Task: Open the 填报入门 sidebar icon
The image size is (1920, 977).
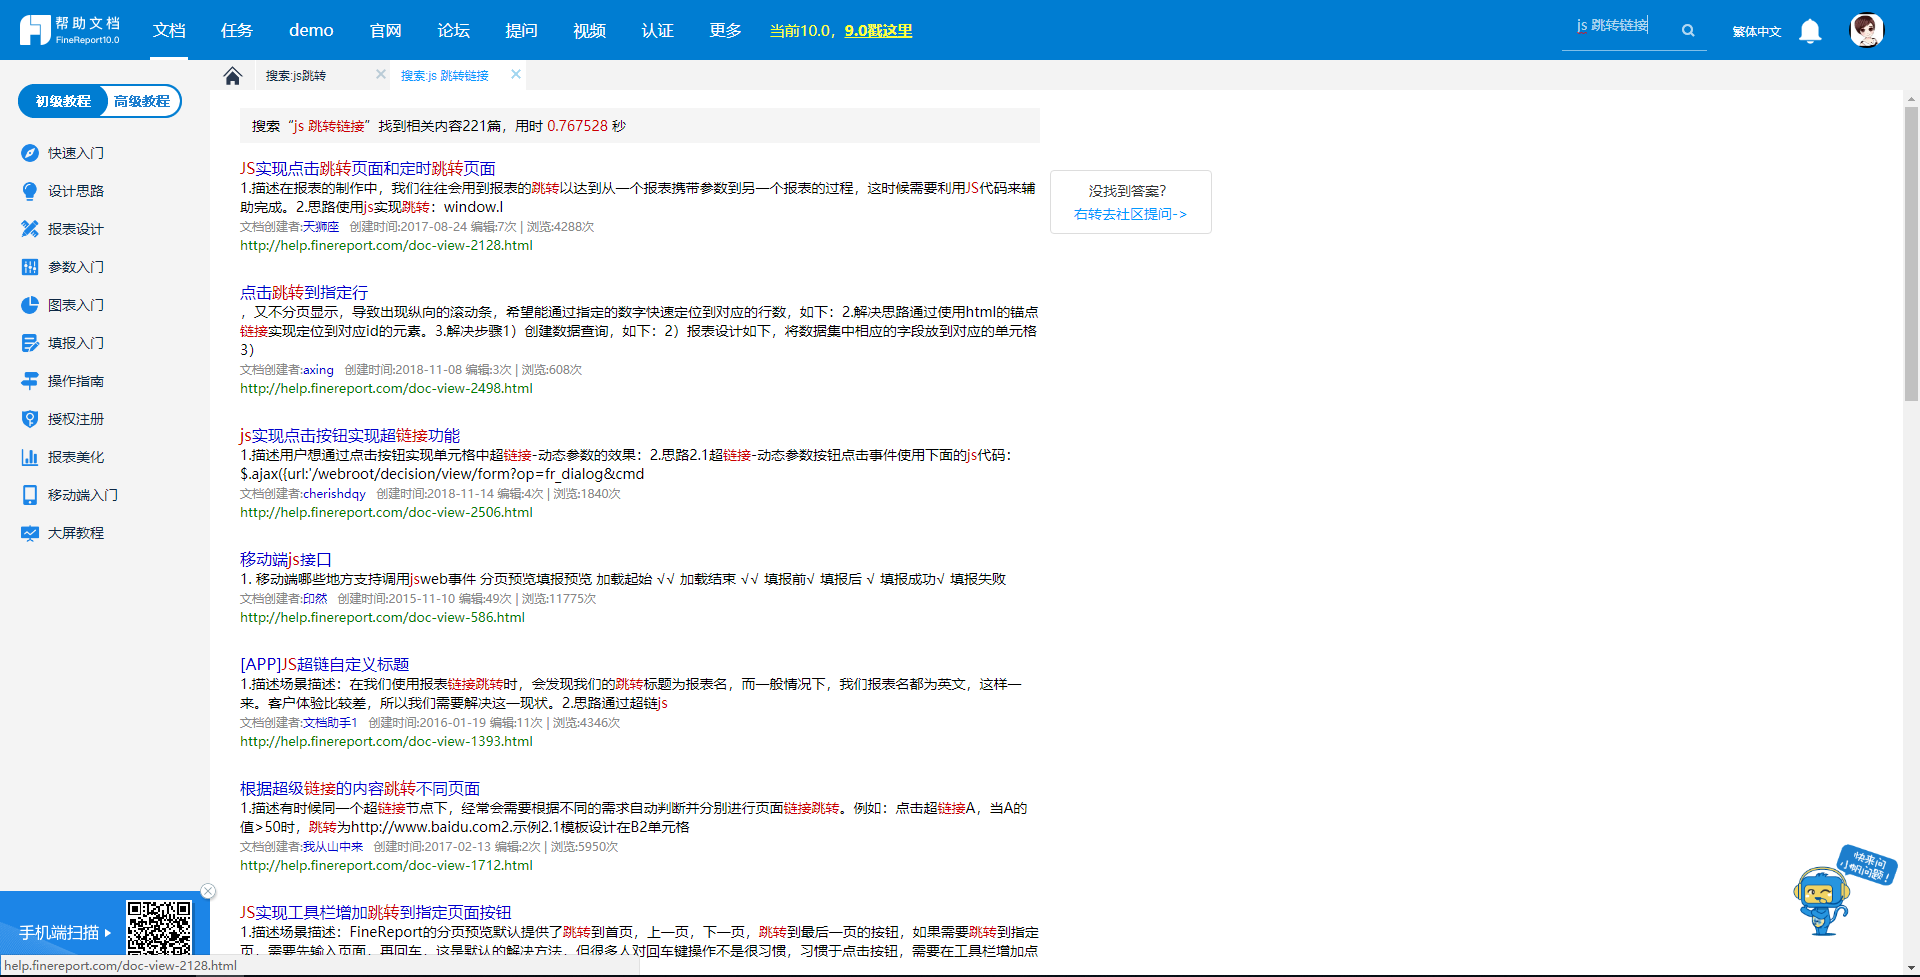Action: 30,343
